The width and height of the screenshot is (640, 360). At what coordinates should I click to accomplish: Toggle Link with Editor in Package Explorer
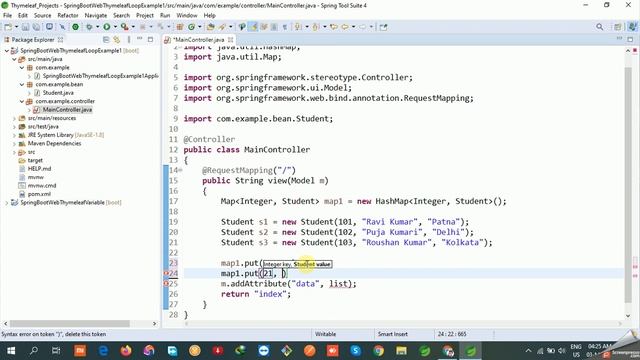pos(117,40)
